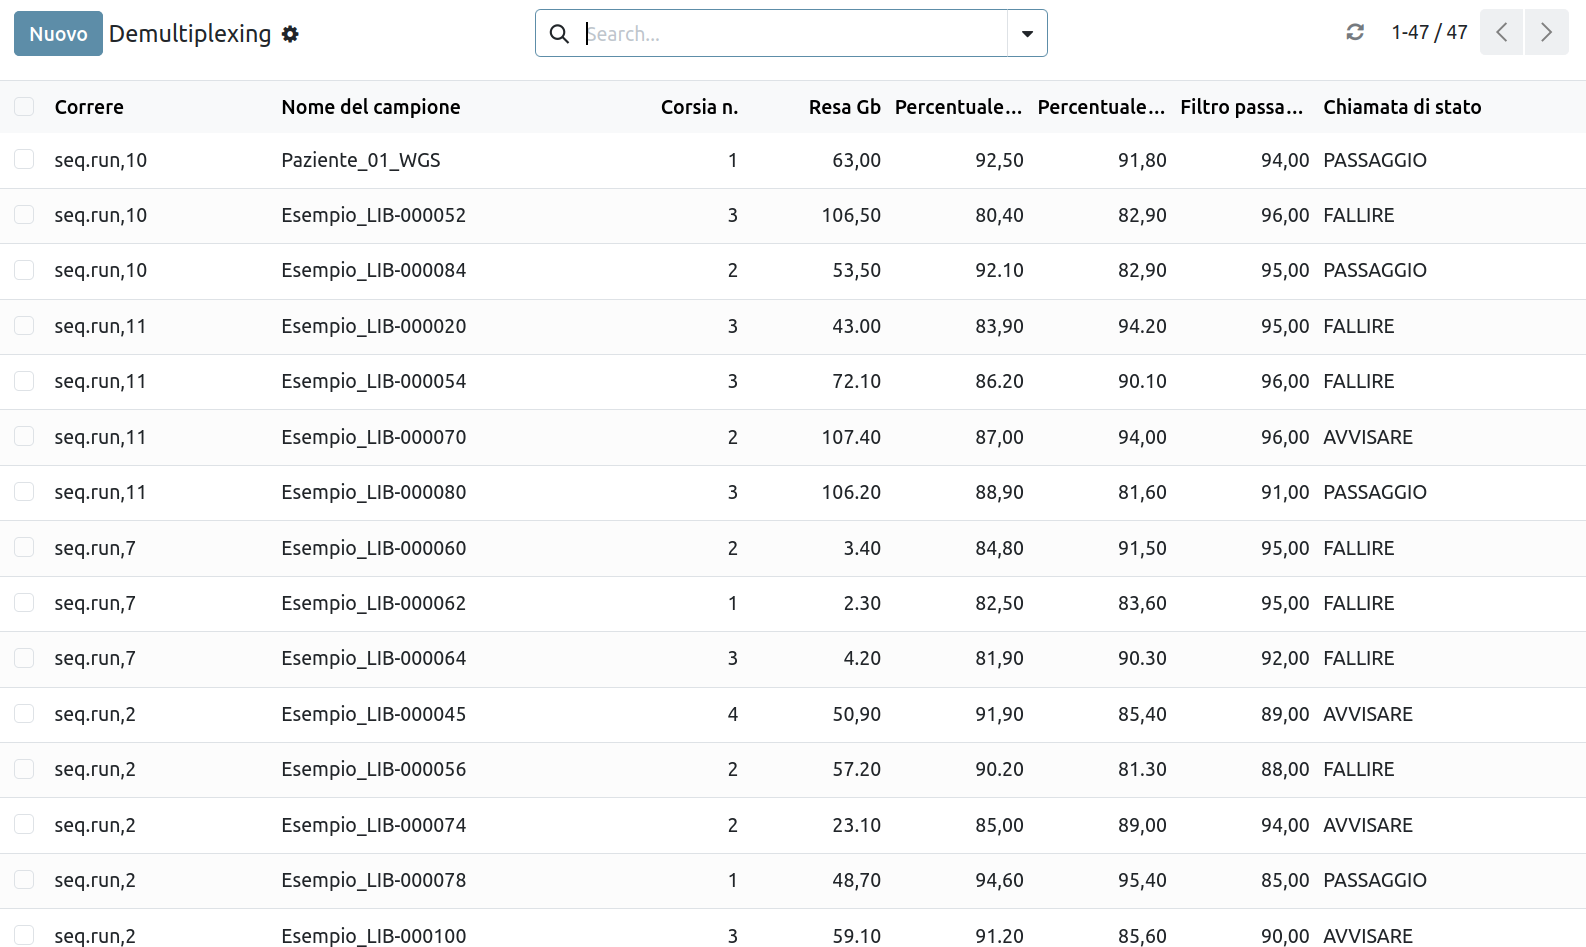
Task: Sort by Chiamata di stato column header
Action: pyautogui.click(x=1402, y=107)
